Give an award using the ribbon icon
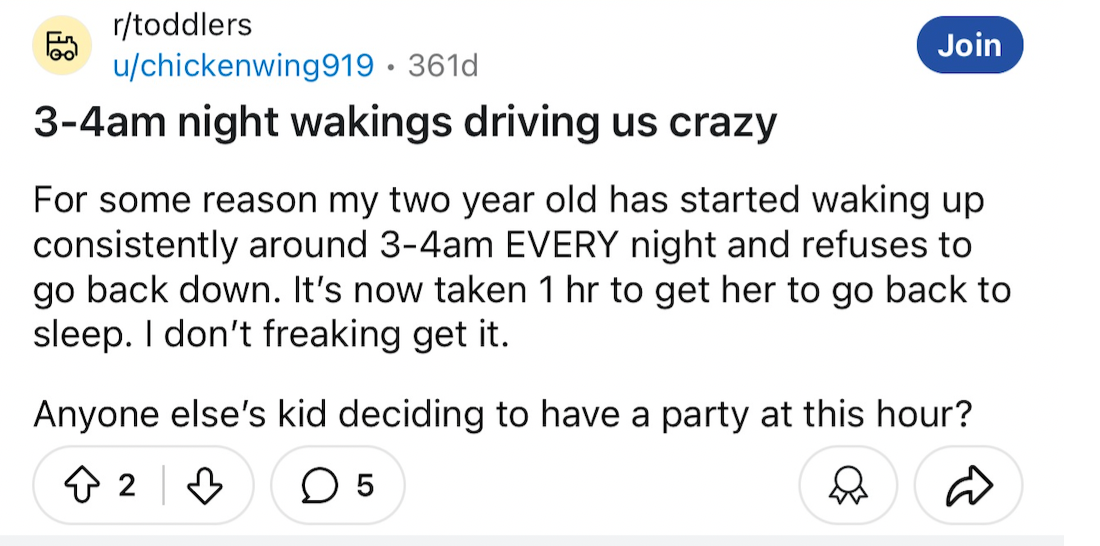 (x=848, y=486)
